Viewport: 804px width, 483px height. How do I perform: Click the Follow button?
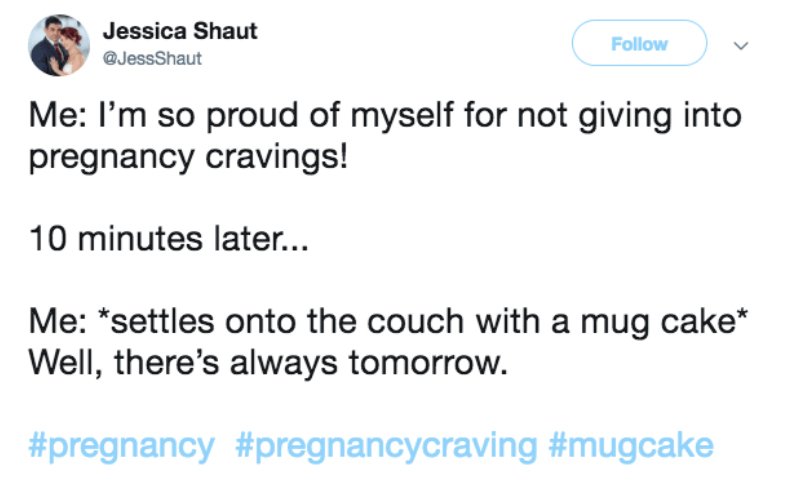click(639, 43)
